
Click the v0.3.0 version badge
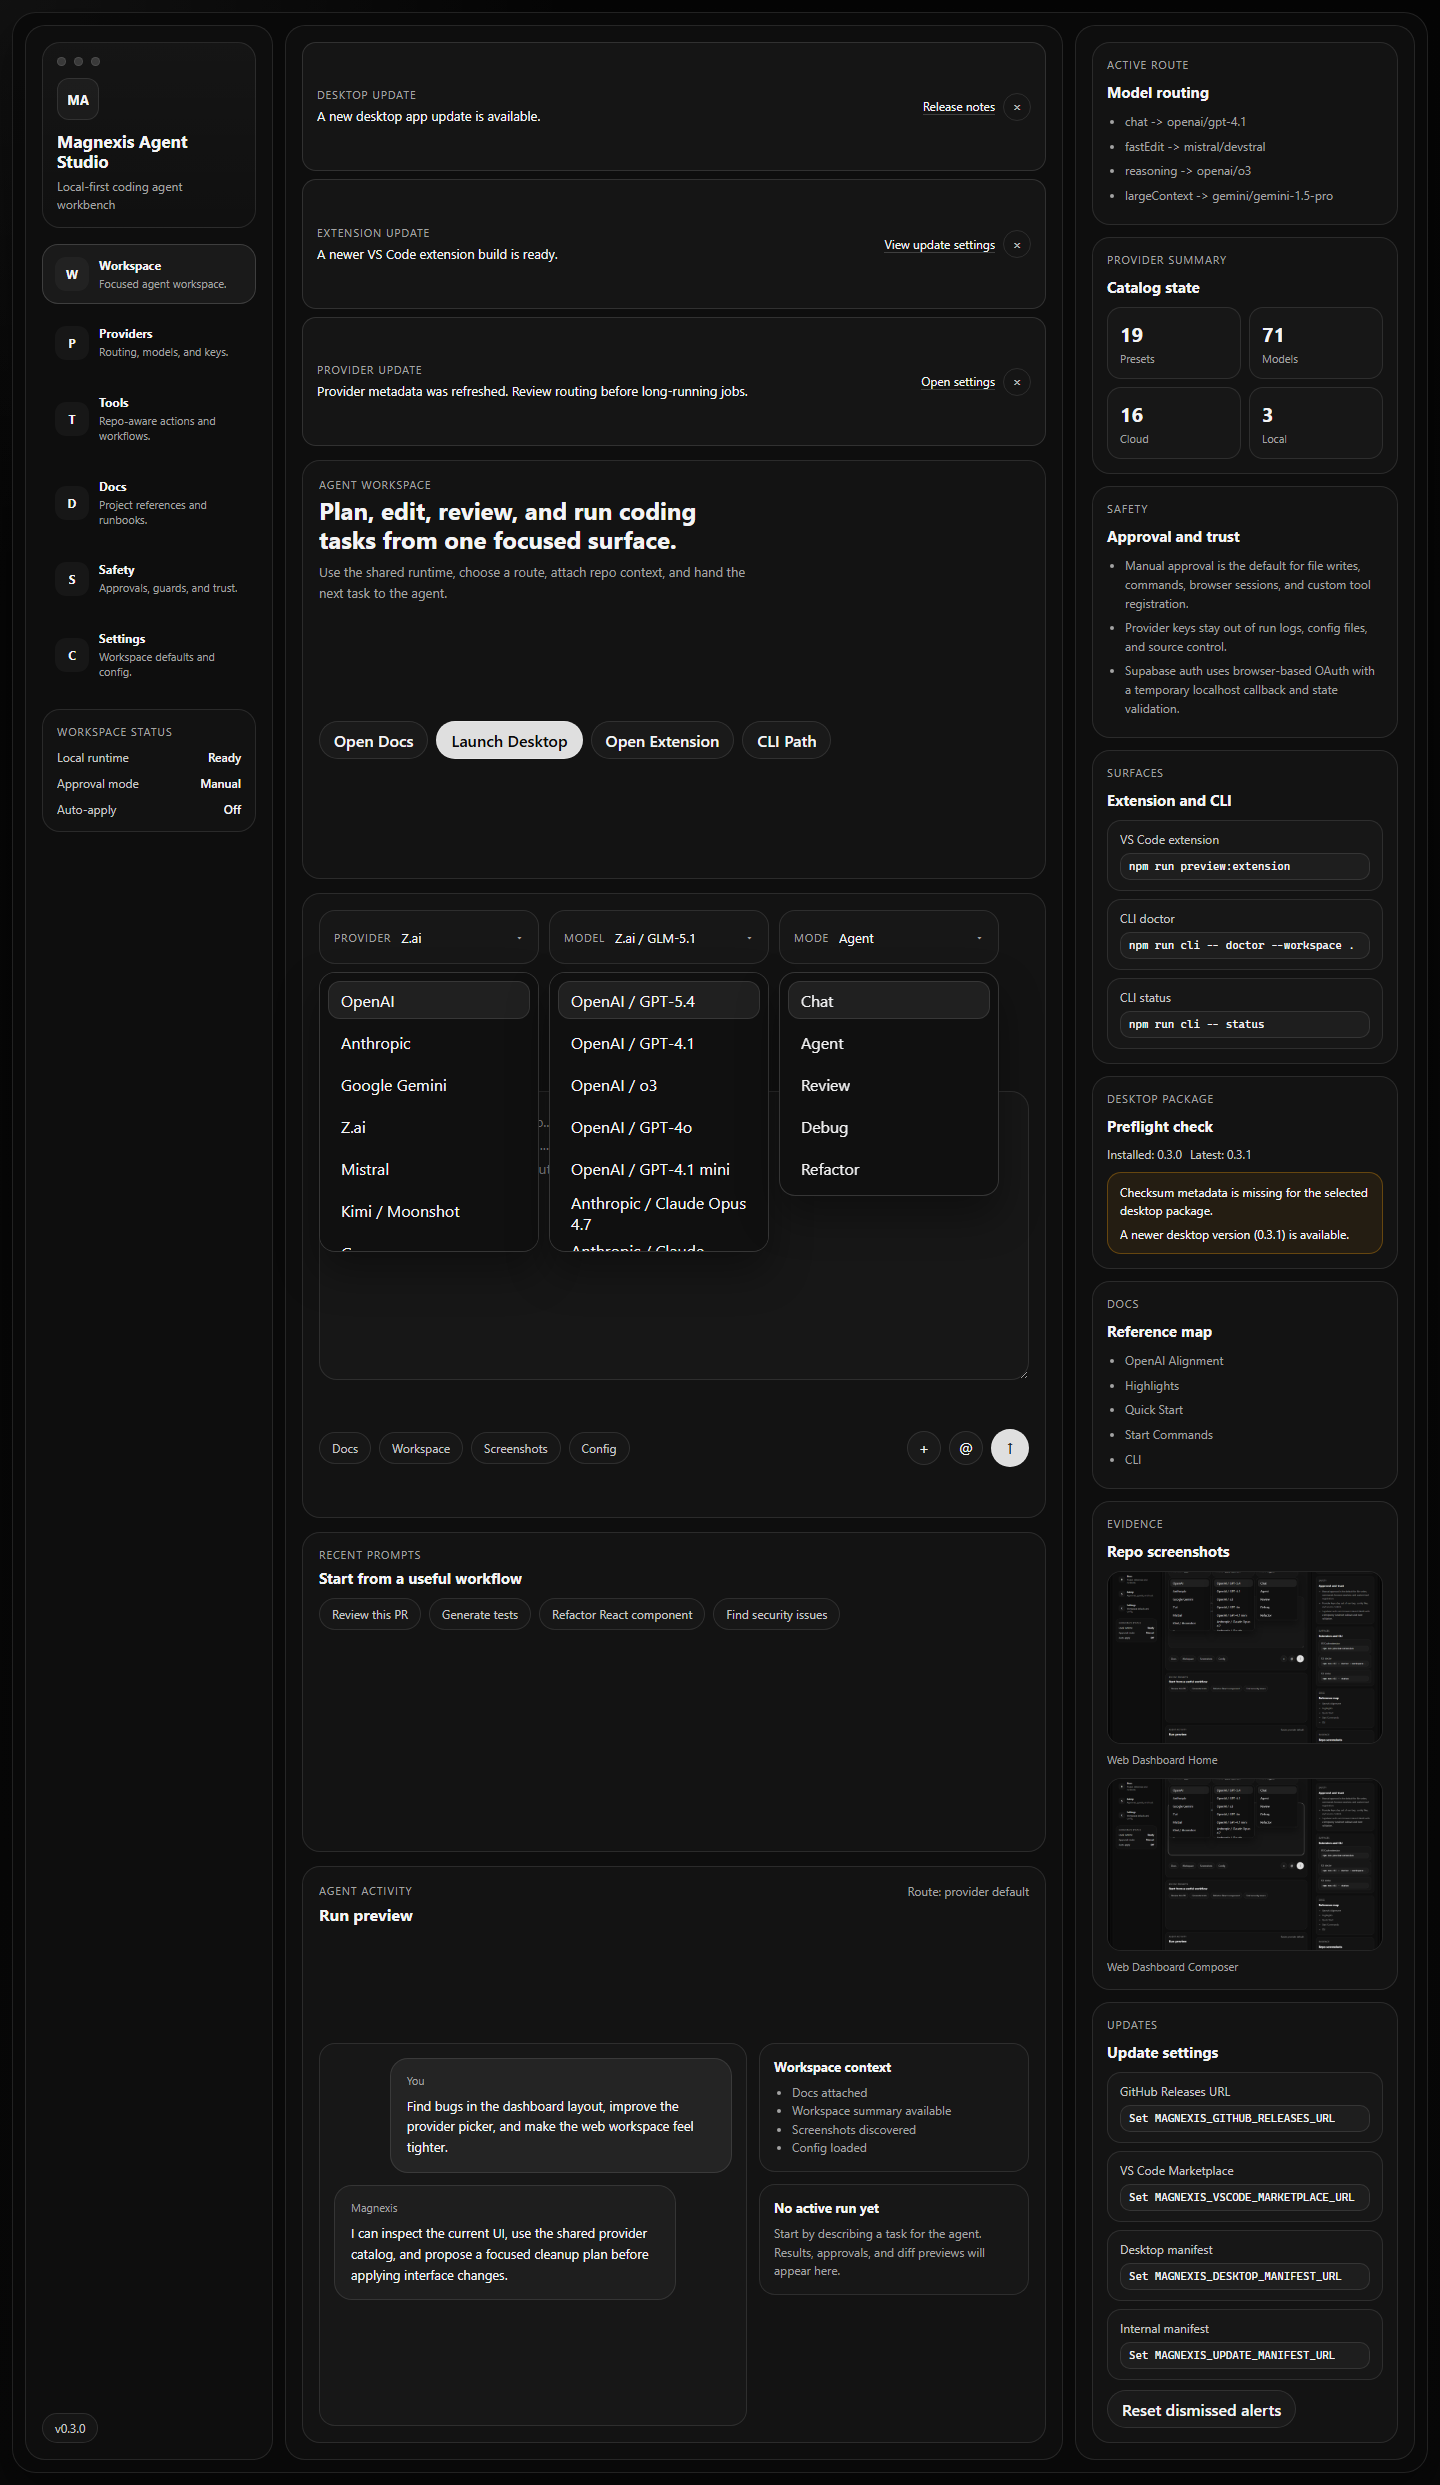pyautogui.click(x=70, y=2428)
